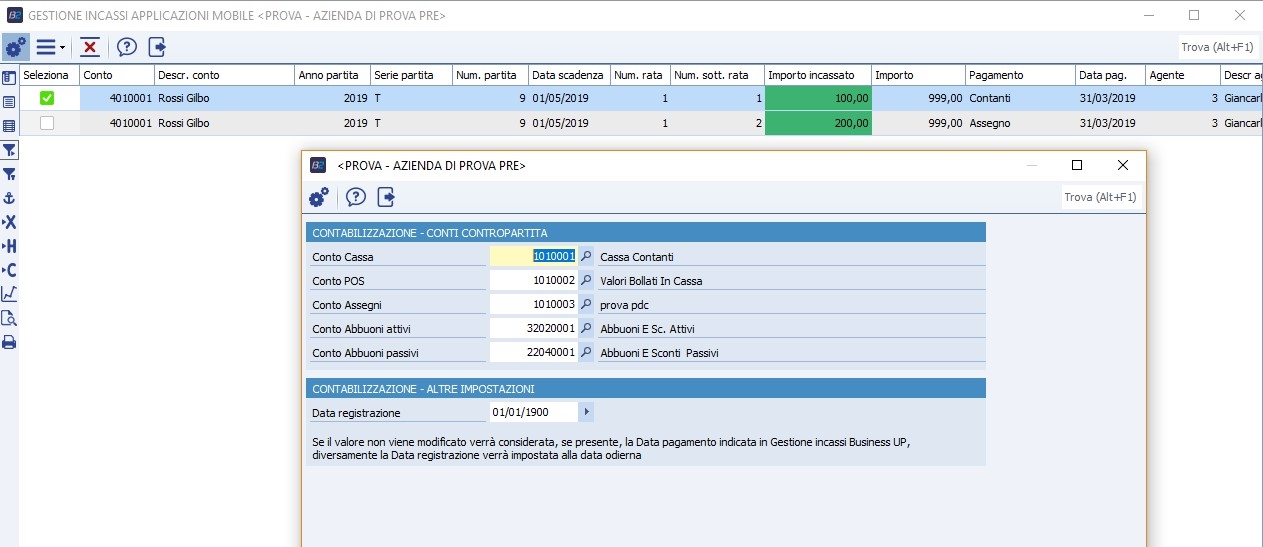Click the exit icon in the PROVA dialog toolbar
The height and width of the screenshot is (547, 1263).
(x=386, y=197)
